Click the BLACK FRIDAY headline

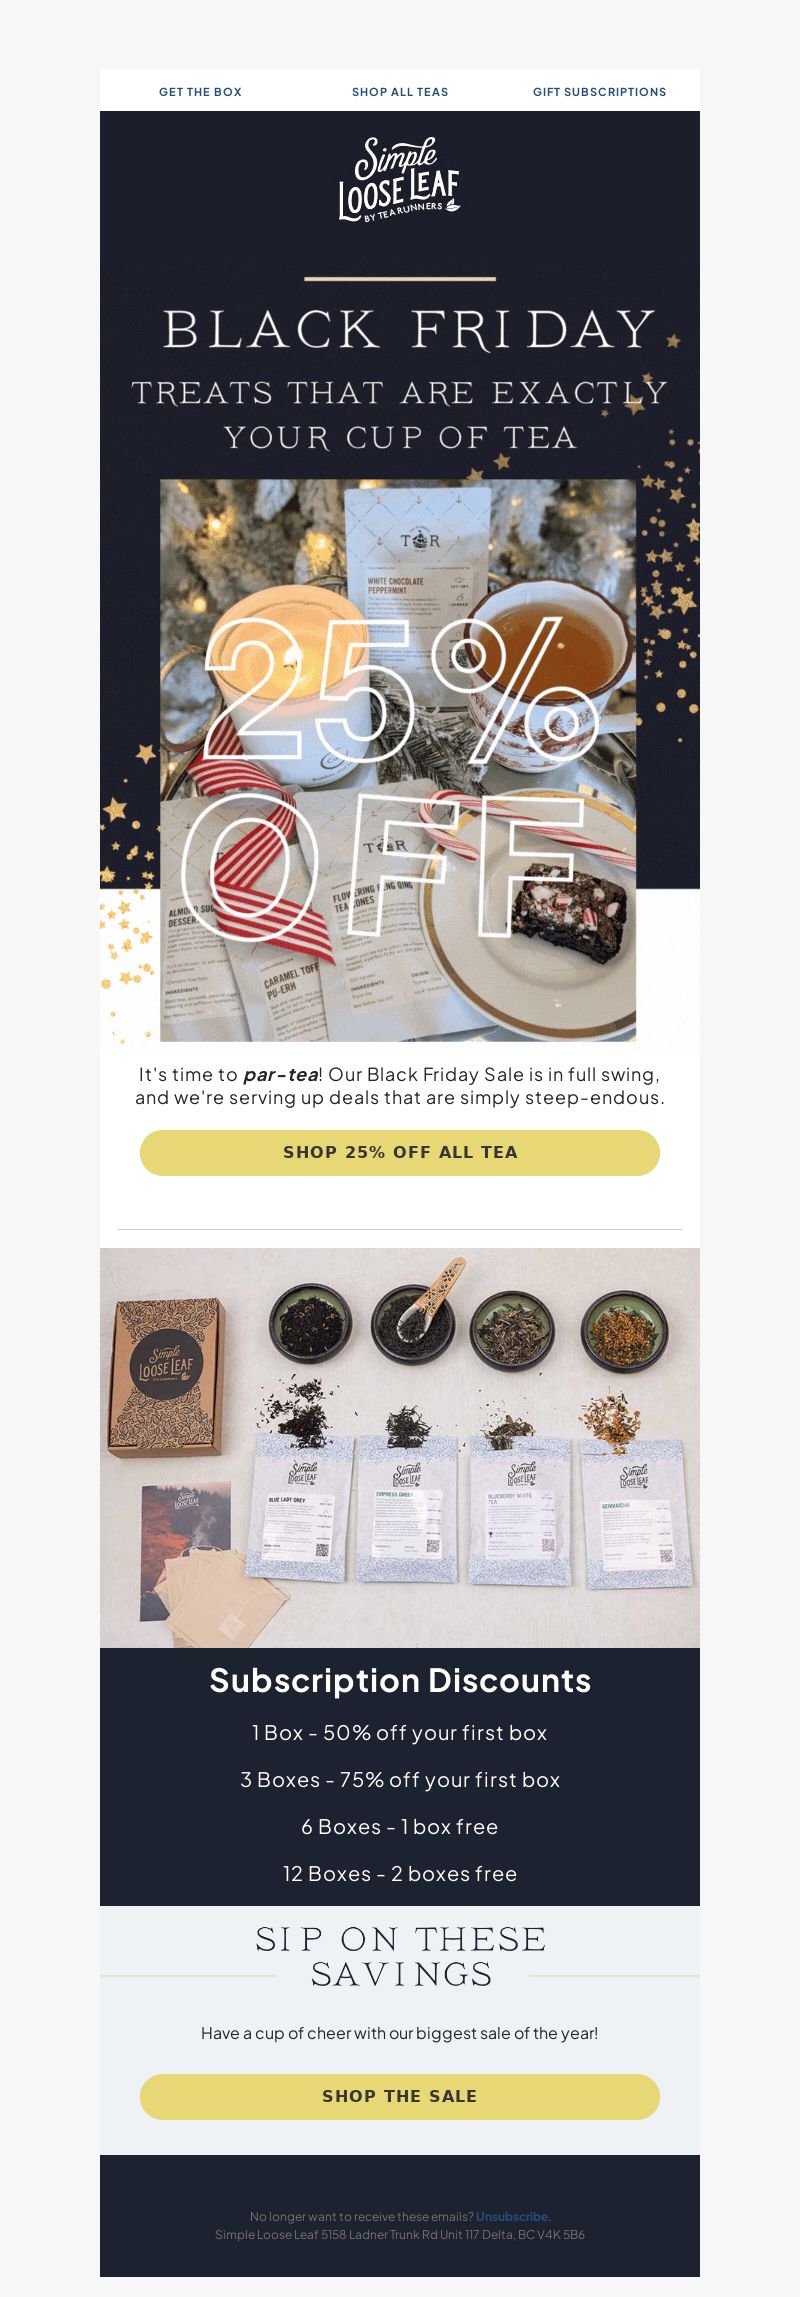point(408,329)
